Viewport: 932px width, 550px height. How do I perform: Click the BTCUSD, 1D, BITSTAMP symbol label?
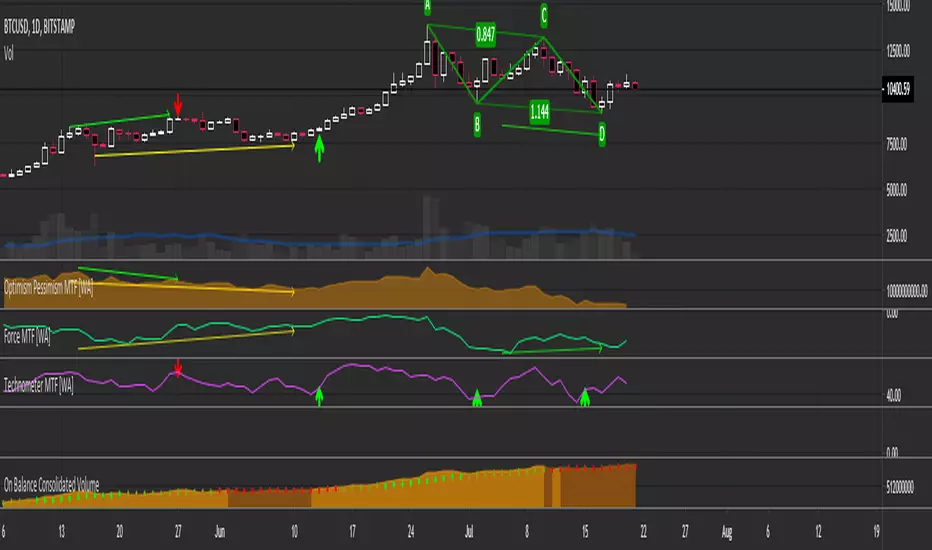[39, 27]
